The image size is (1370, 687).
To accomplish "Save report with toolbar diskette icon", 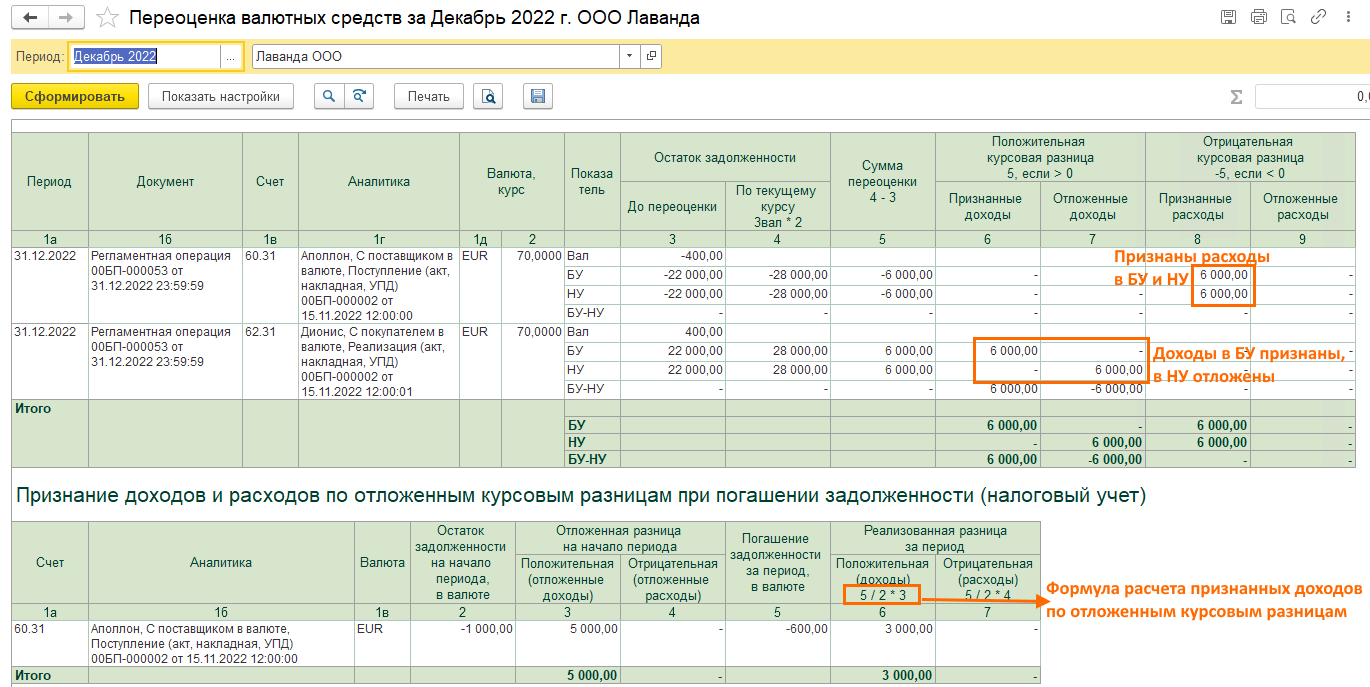I will point(538,96).
